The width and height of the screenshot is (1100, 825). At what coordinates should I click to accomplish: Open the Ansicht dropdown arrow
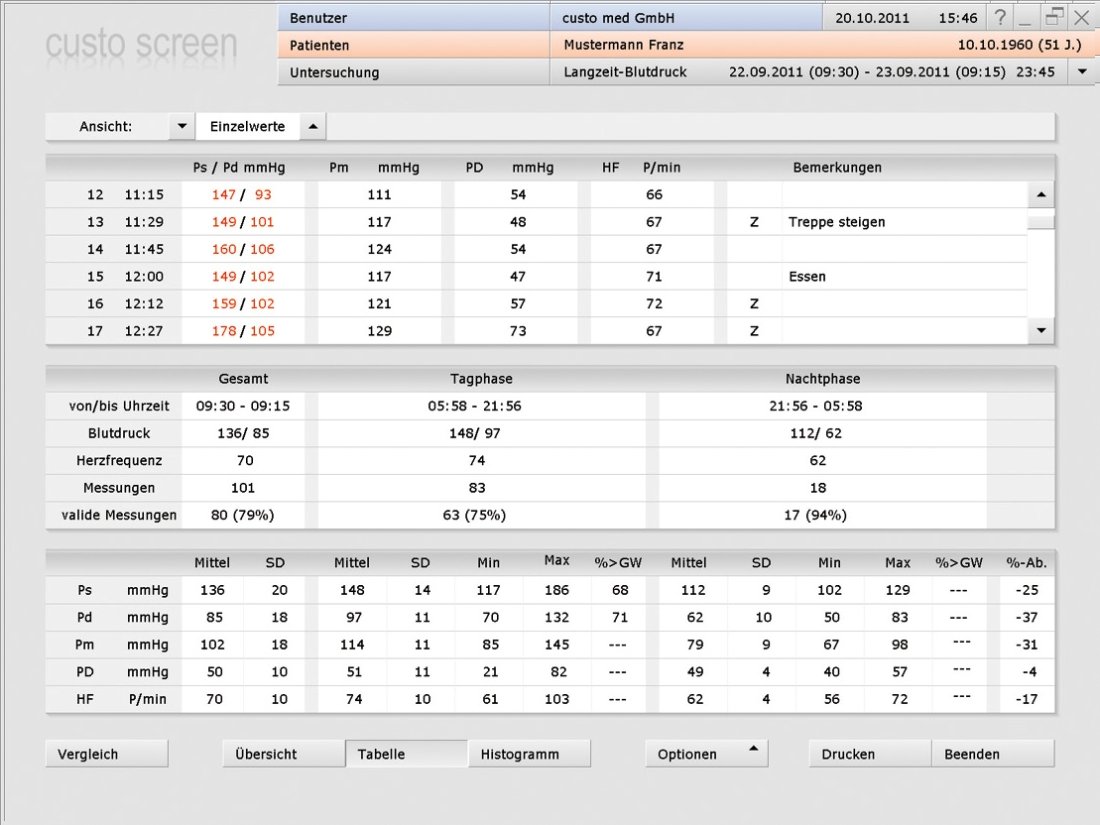coord(181,127)
